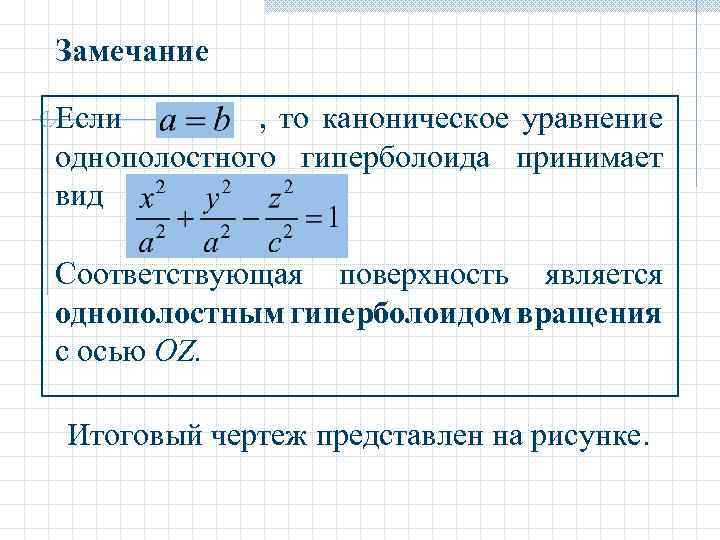Click bold text "однополостным гиперболоидом вращения"
Viewport: 720px width, 540px height.
tap(359, 315)
